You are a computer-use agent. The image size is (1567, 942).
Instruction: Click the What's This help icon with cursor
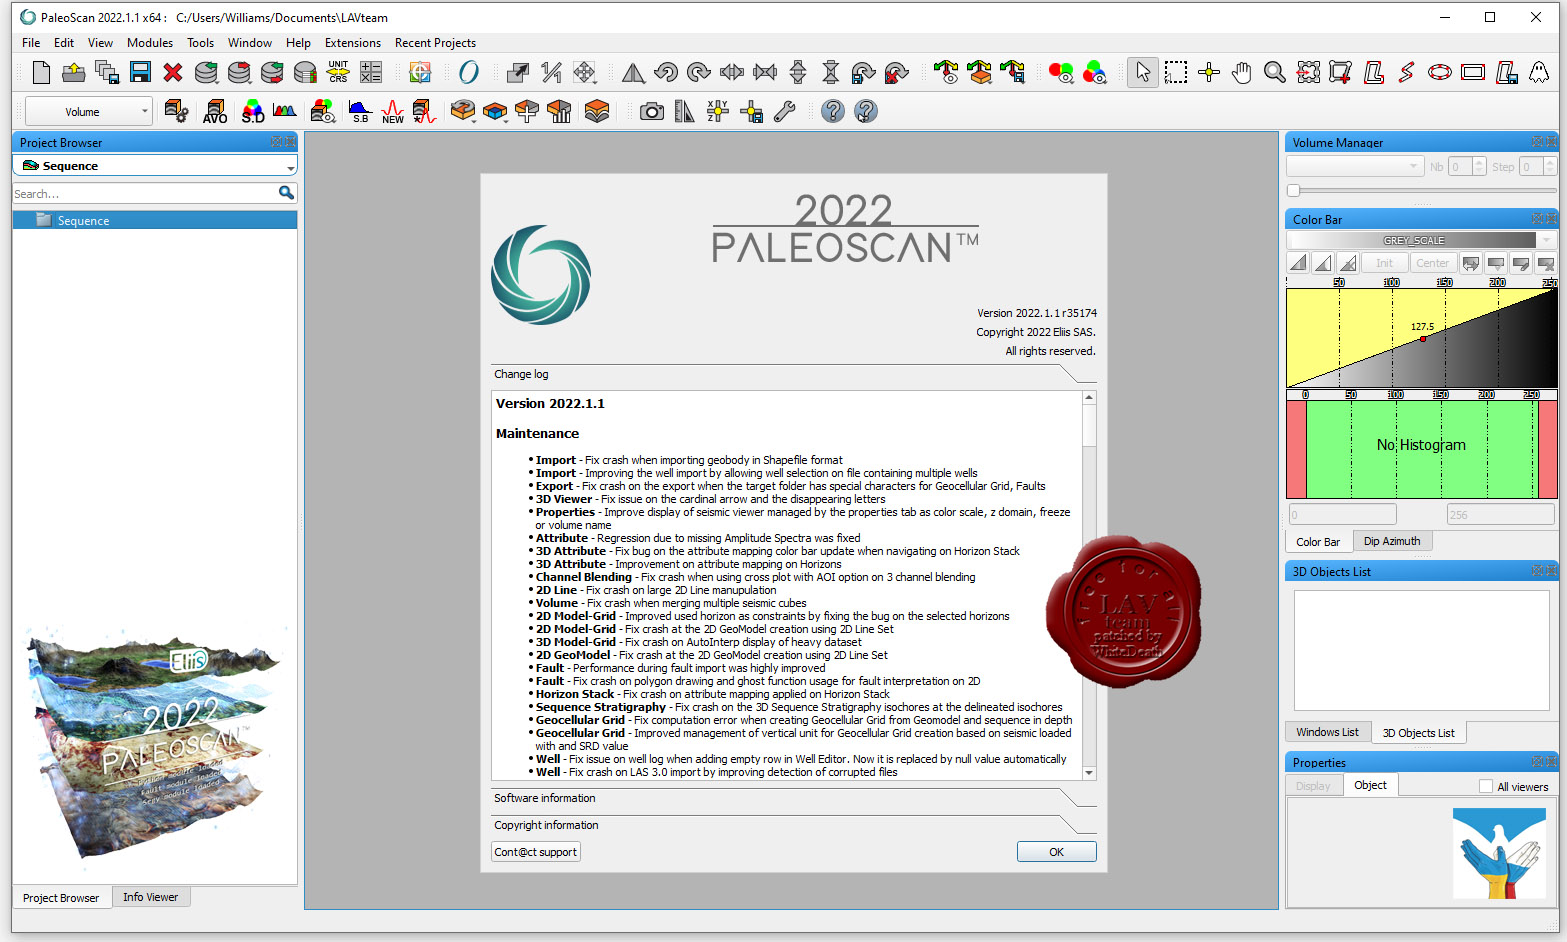866,111
